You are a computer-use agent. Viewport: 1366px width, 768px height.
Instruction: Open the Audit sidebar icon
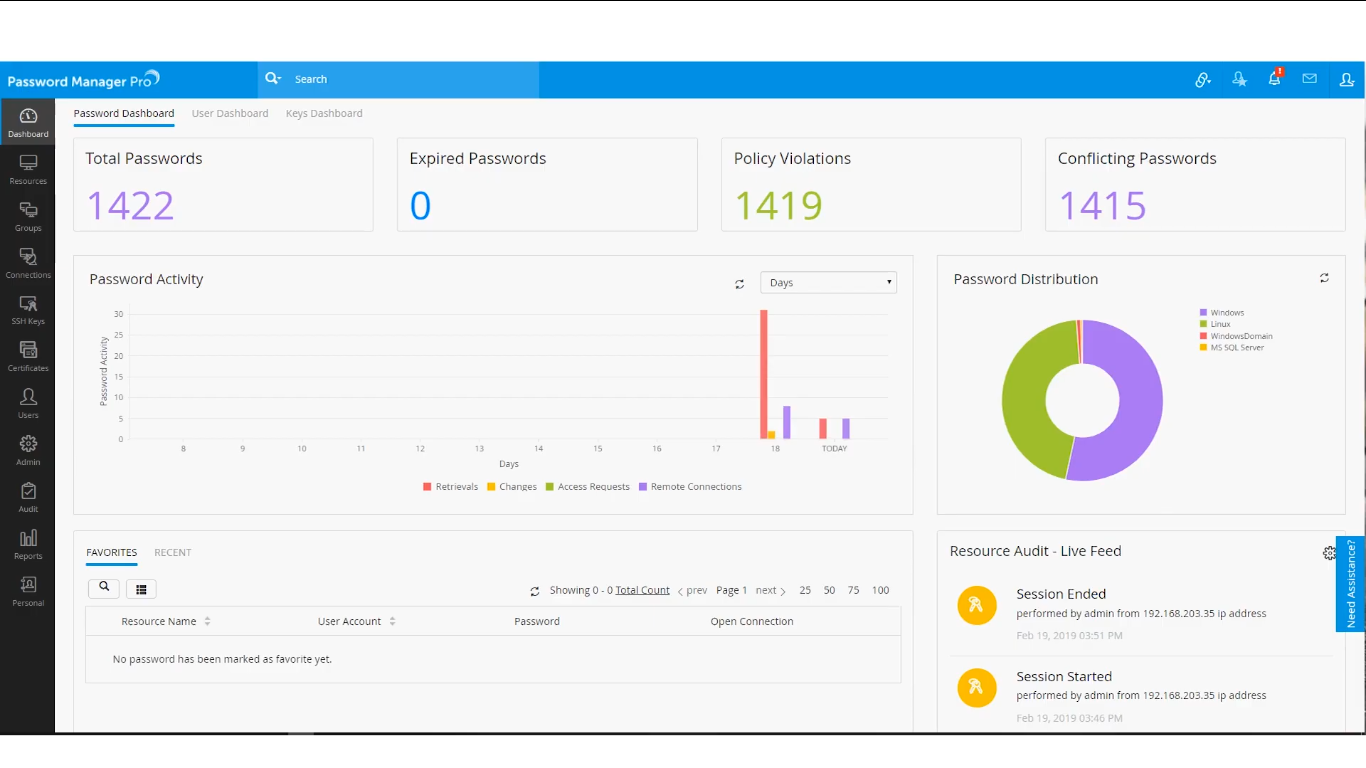coord(28,498)
